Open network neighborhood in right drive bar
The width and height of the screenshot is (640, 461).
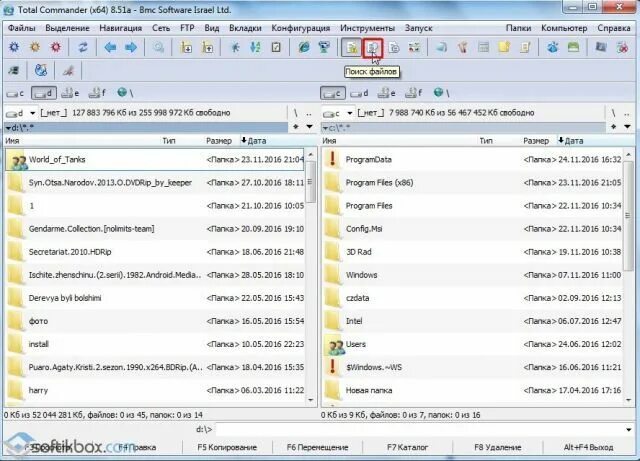(x=441, y=93)
